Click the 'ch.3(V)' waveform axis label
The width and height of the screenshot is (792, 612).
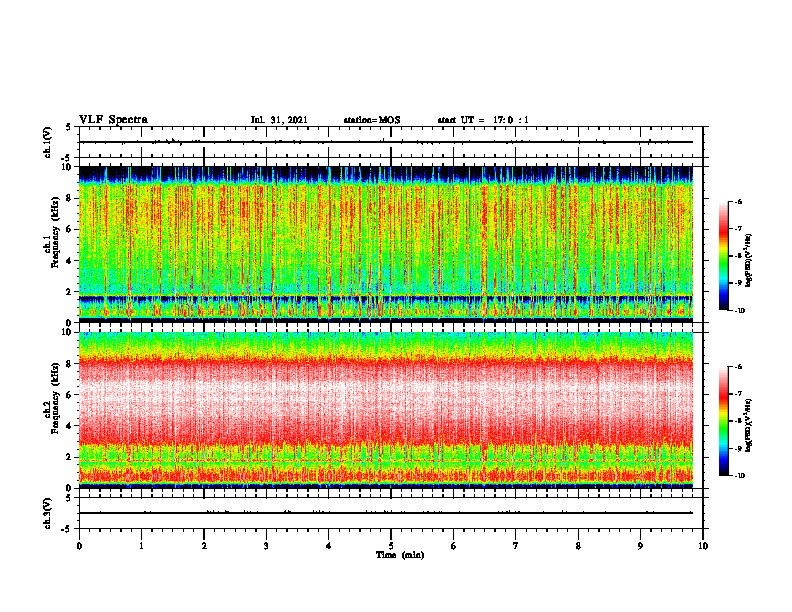(x=47, y=513)
